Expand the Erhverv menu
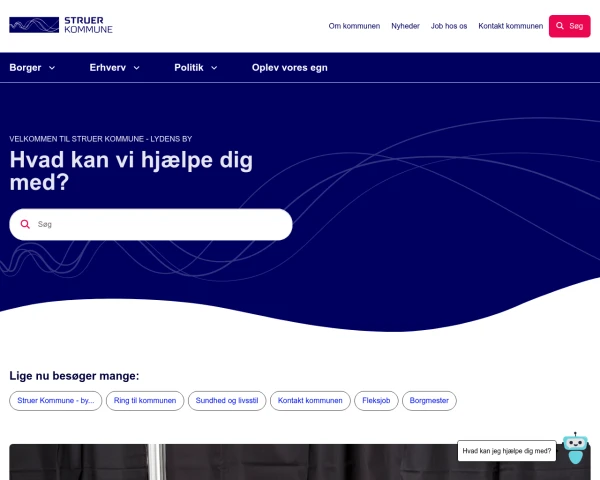 pyautogui.click(x=114, y=68)
